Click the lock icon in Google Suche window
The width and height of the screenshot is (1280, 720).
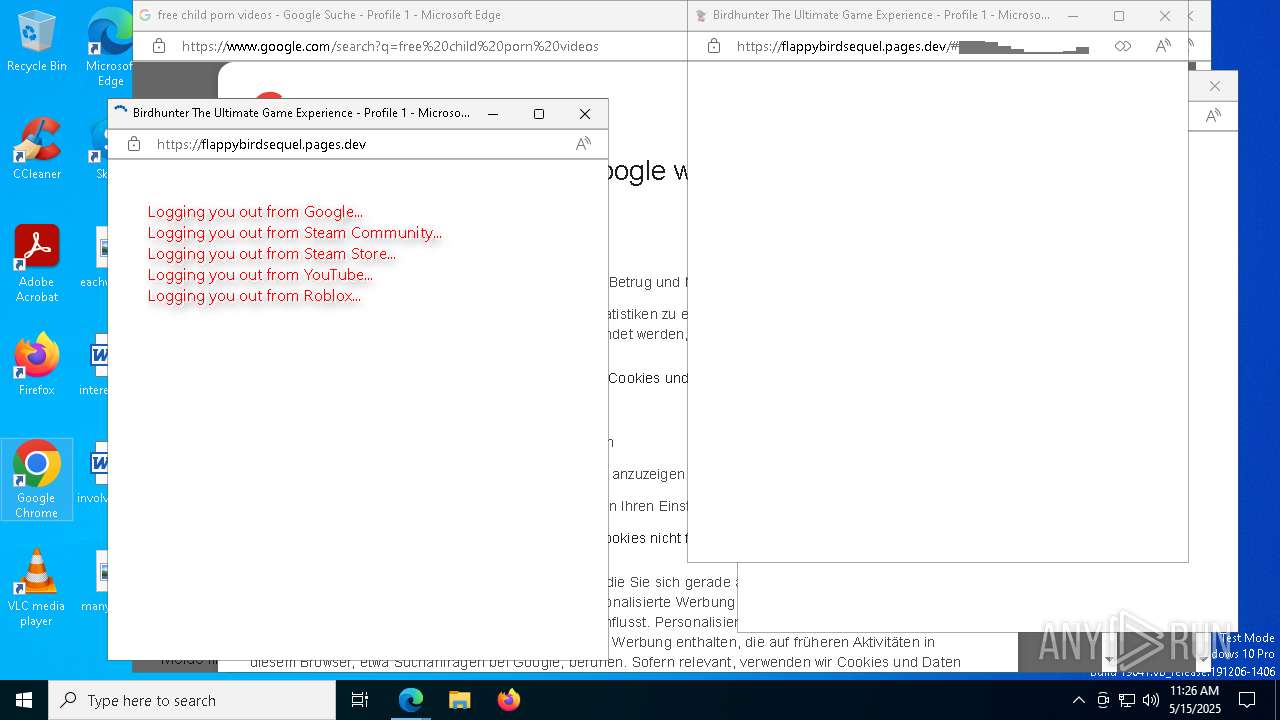[x=159, y=46]
